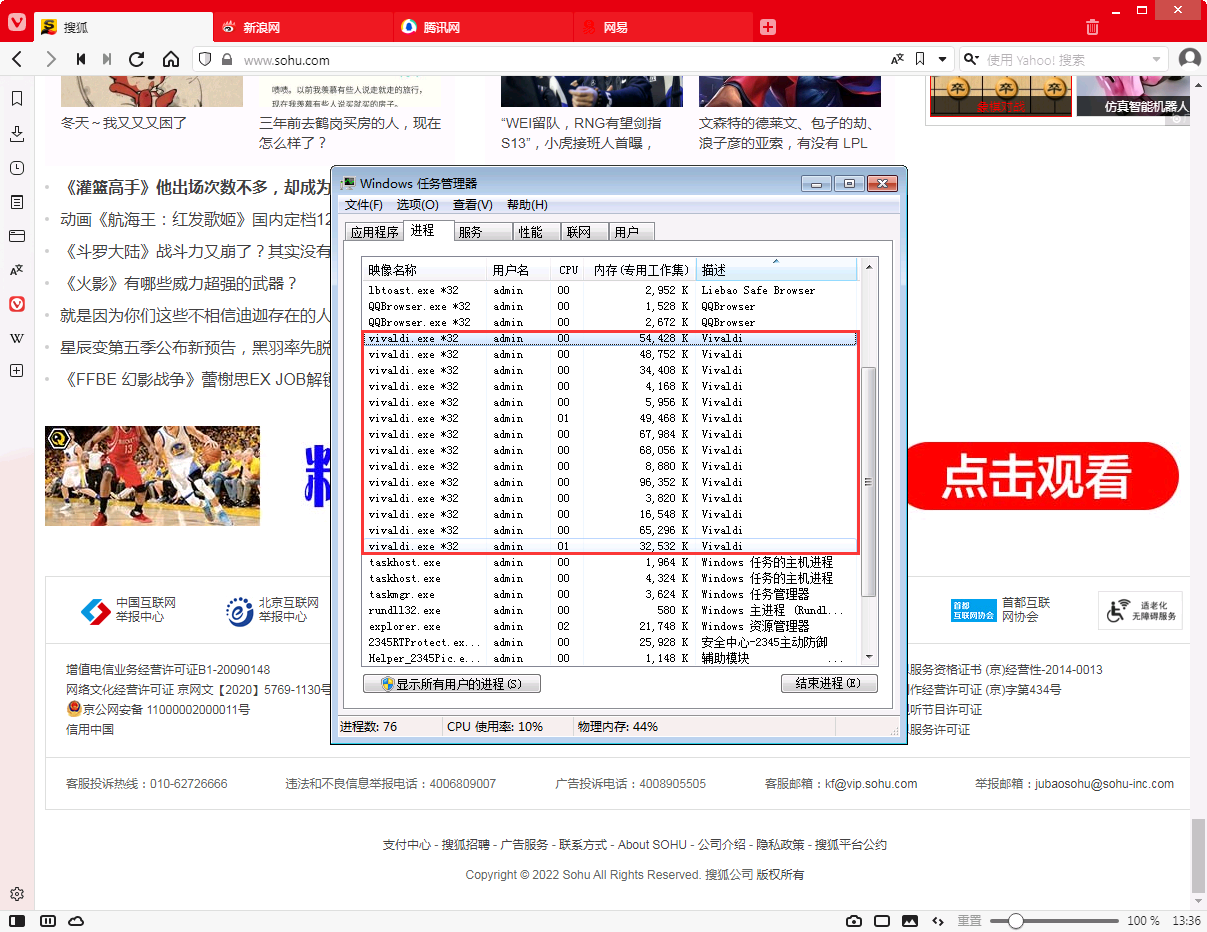
Task: Open the sync cloud icon
Action: pos(76,921)
